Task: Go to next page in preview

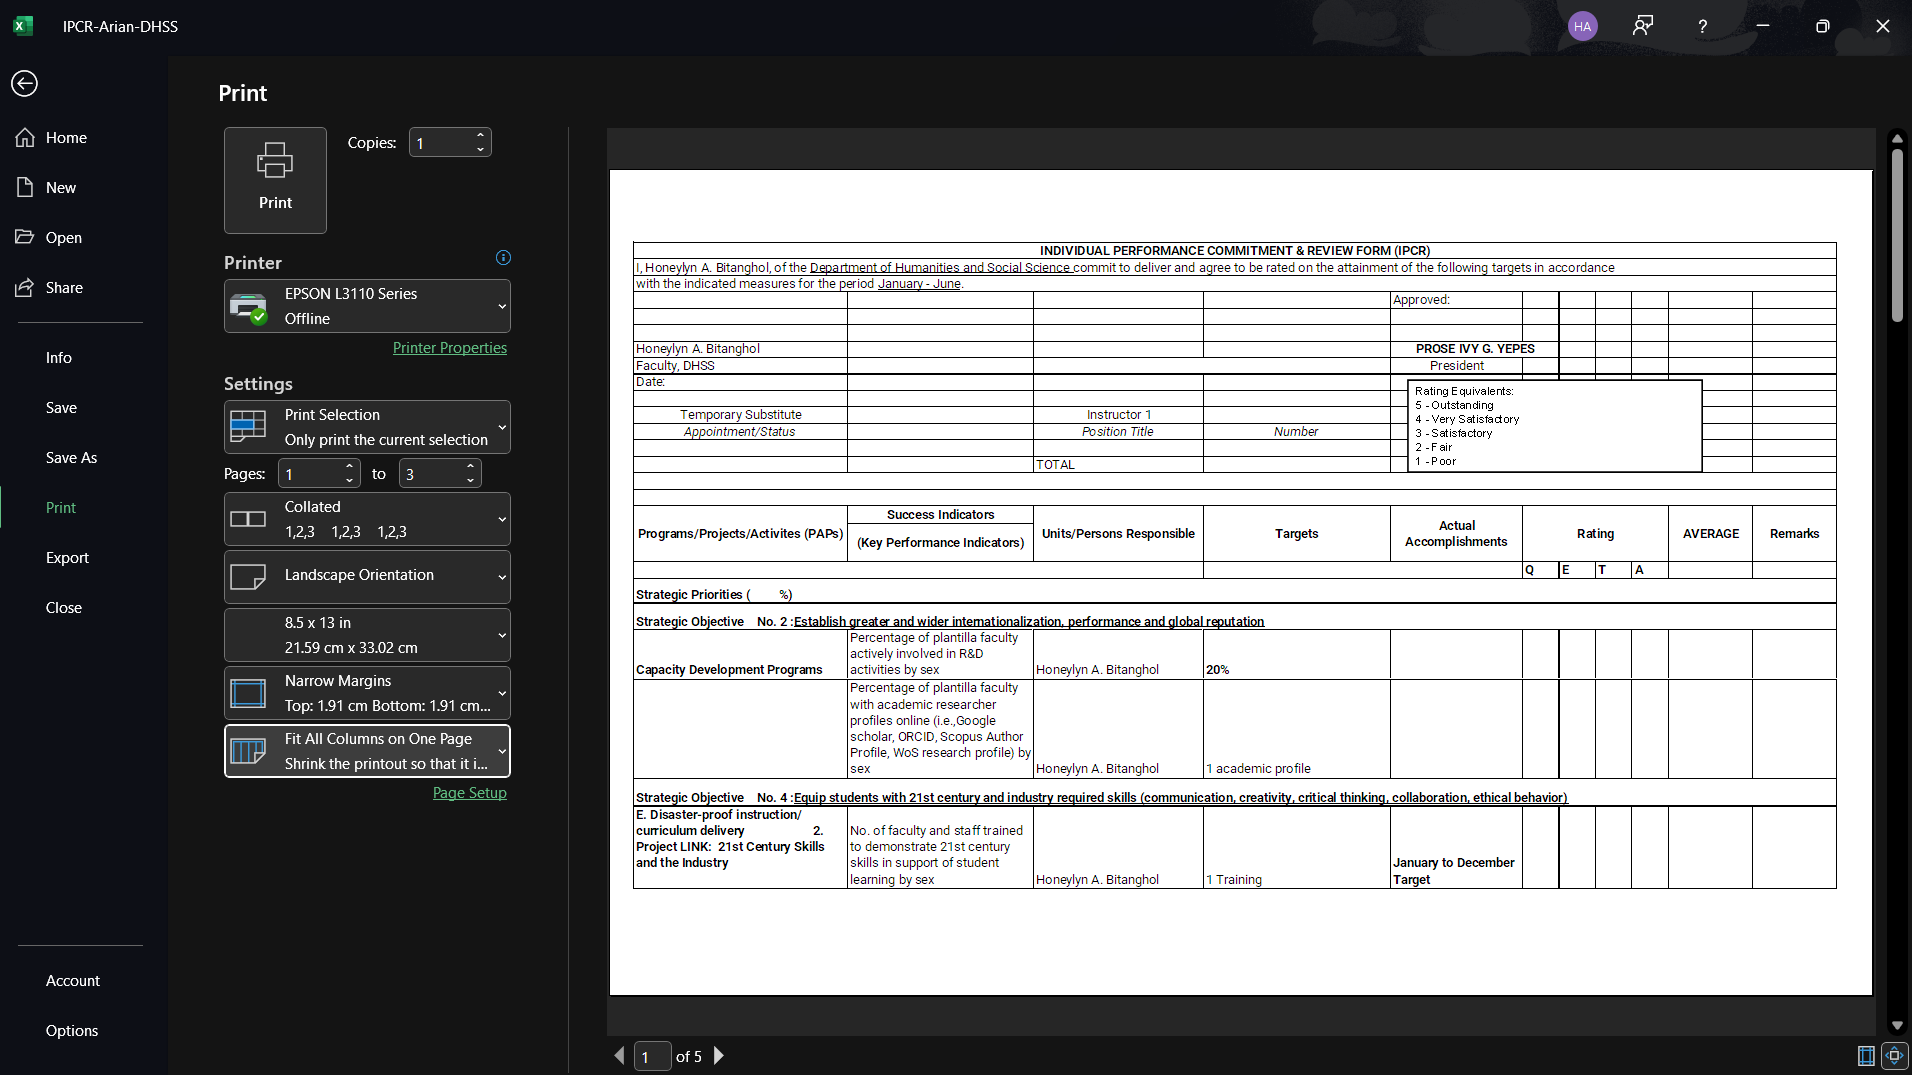Action: pos(719,1056)
